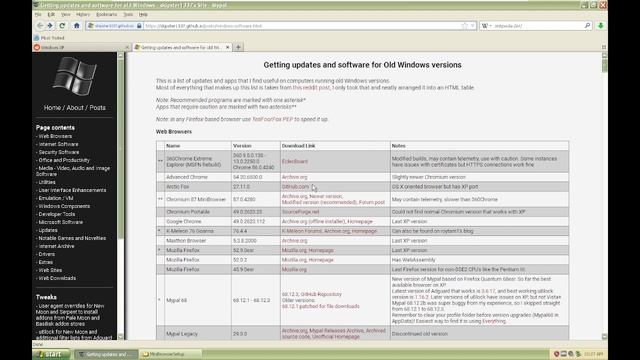Jump to User Interface Enhancements section

pyautogui.click(x=72, y=190)
